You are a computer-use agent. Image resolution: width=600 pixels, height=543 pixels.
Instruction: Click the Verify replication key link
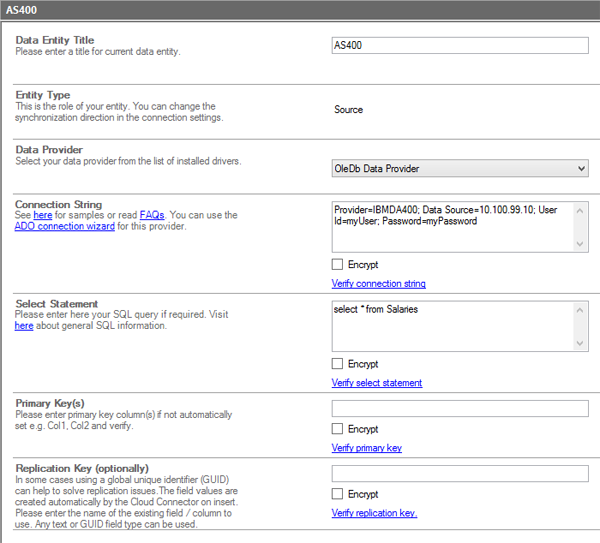point(374,513)
